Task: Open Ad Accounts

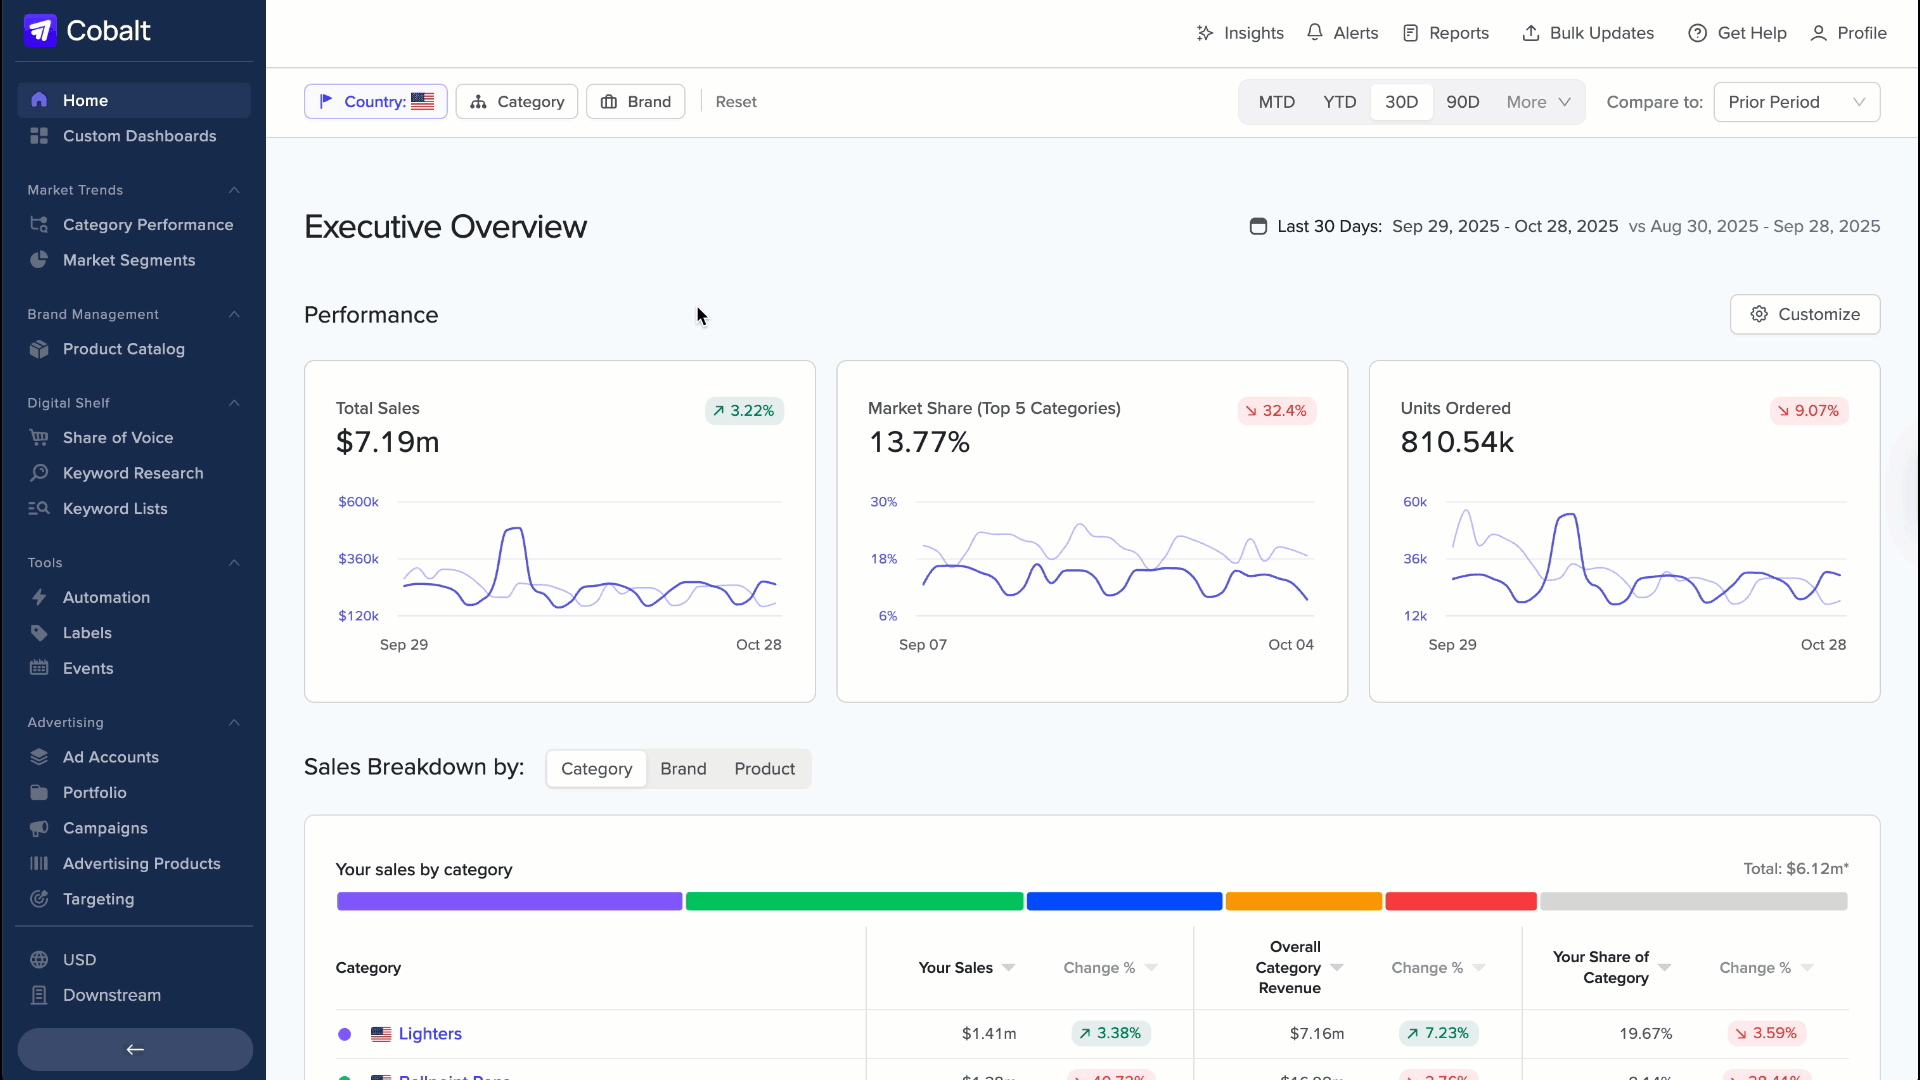Action: [x=134, y=757]
